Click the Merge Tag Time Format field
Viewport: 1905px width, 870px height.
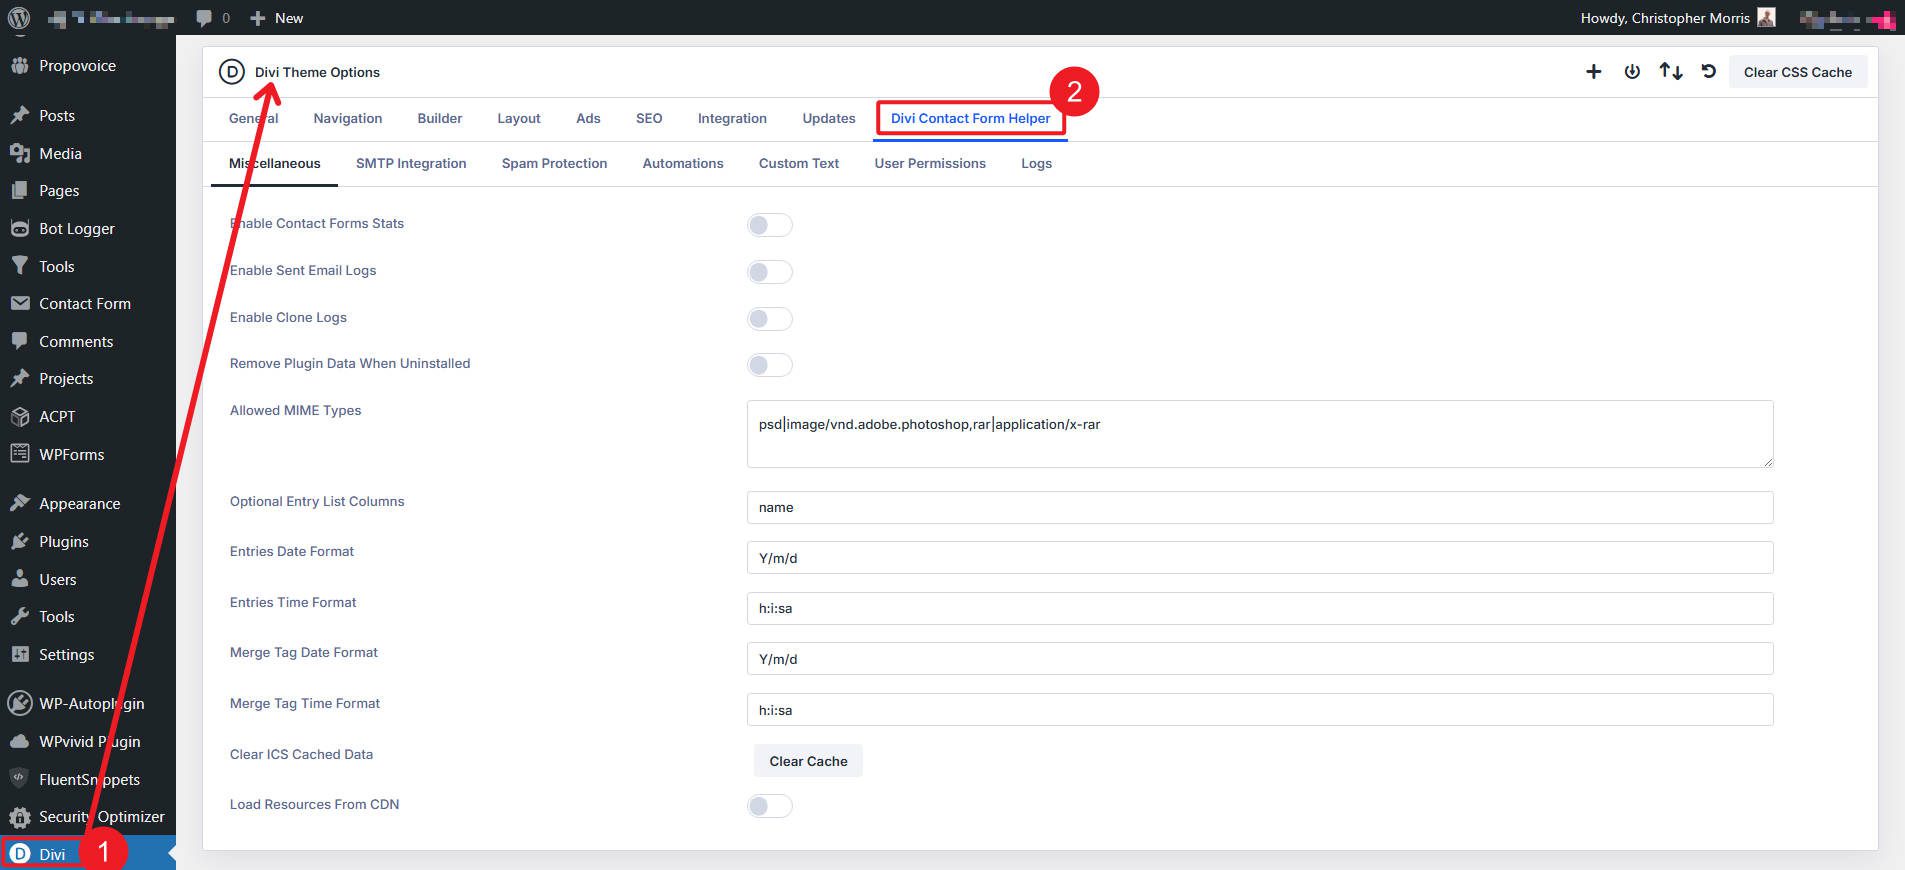click(1260, 710)
